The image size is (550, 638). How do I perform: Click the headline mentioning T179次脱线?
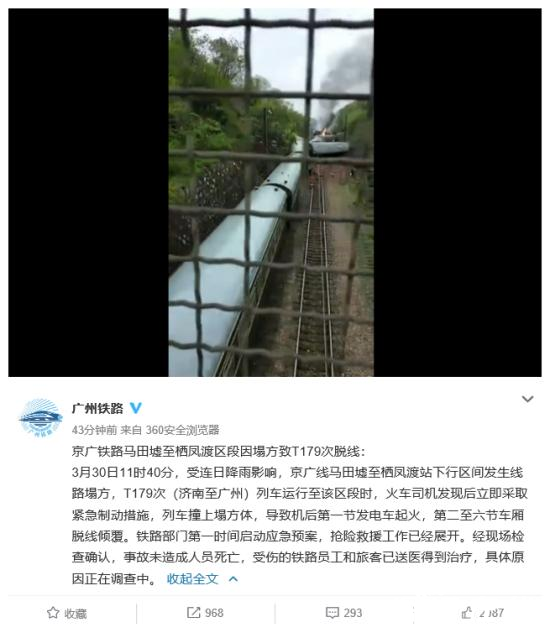(x=219, y=451)
